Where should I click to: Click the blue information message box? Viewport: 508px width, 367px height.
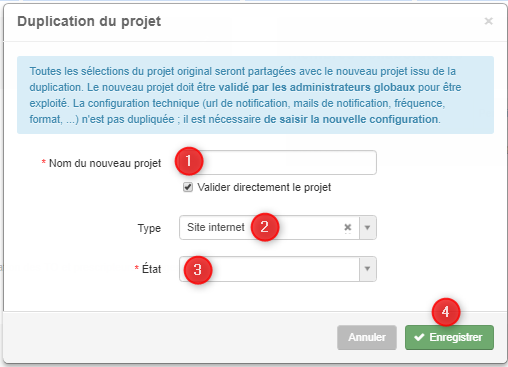(x=255, y=95)
